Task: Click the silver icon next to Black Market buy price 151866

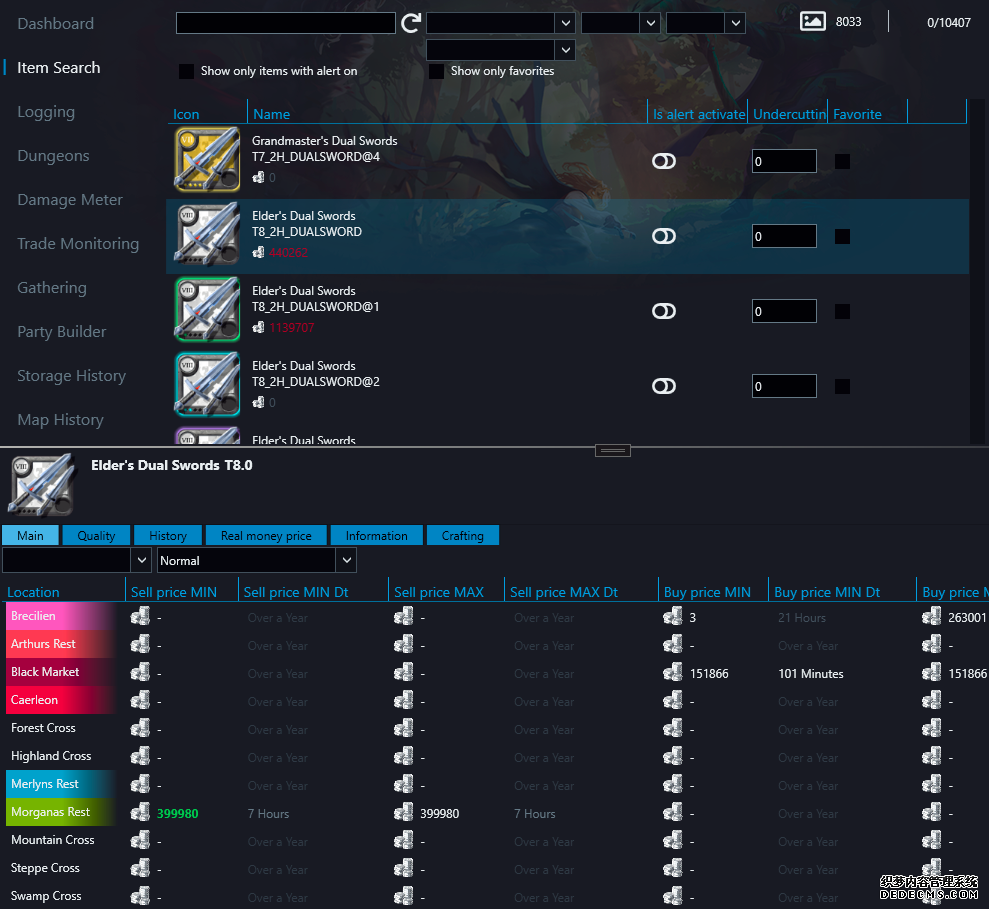Action: click(673, 673)
